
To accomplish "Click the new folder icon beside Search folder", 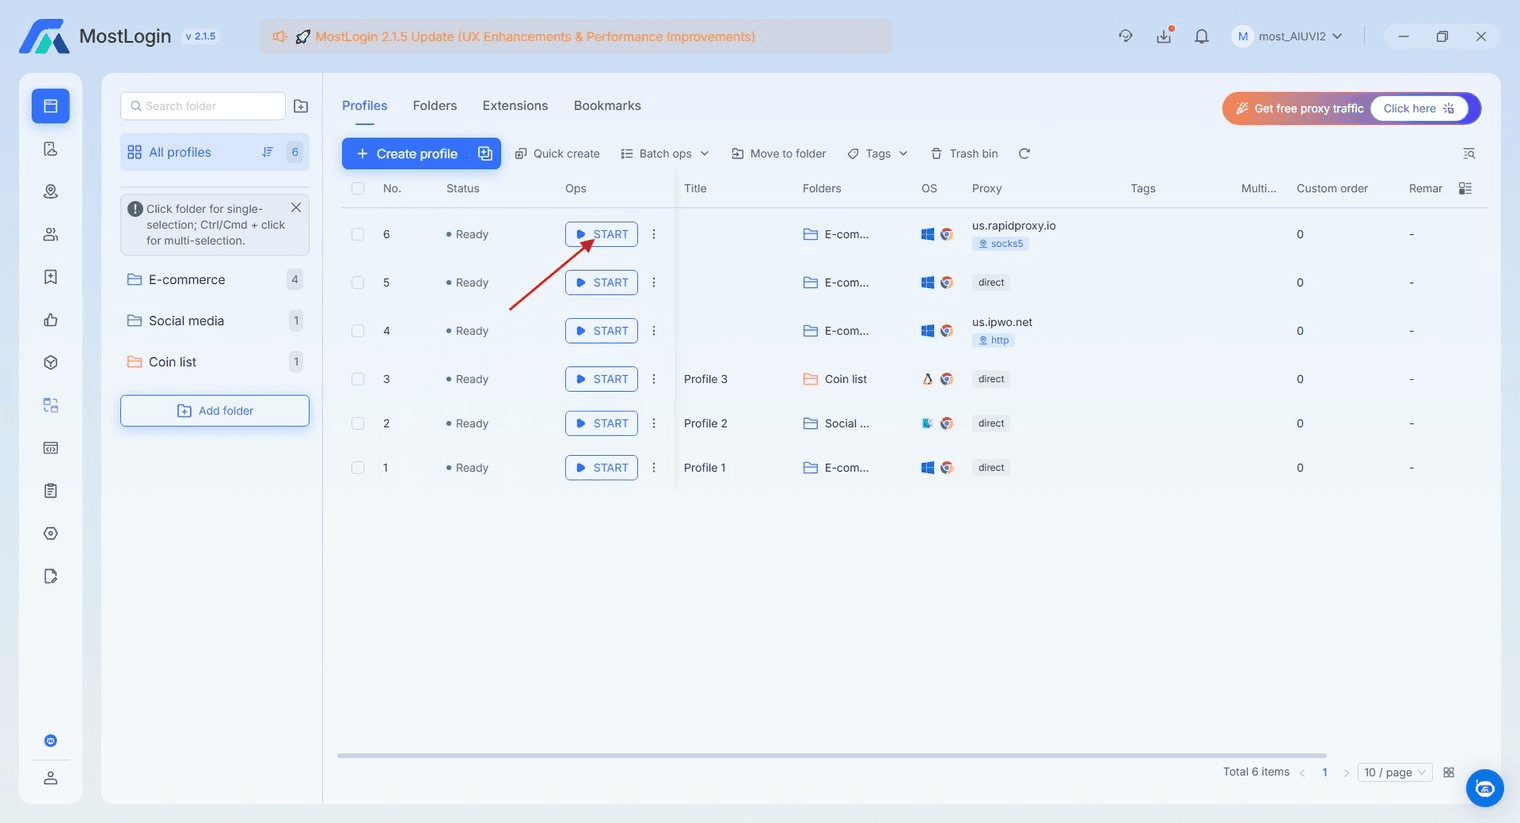I will click(301, 106).
